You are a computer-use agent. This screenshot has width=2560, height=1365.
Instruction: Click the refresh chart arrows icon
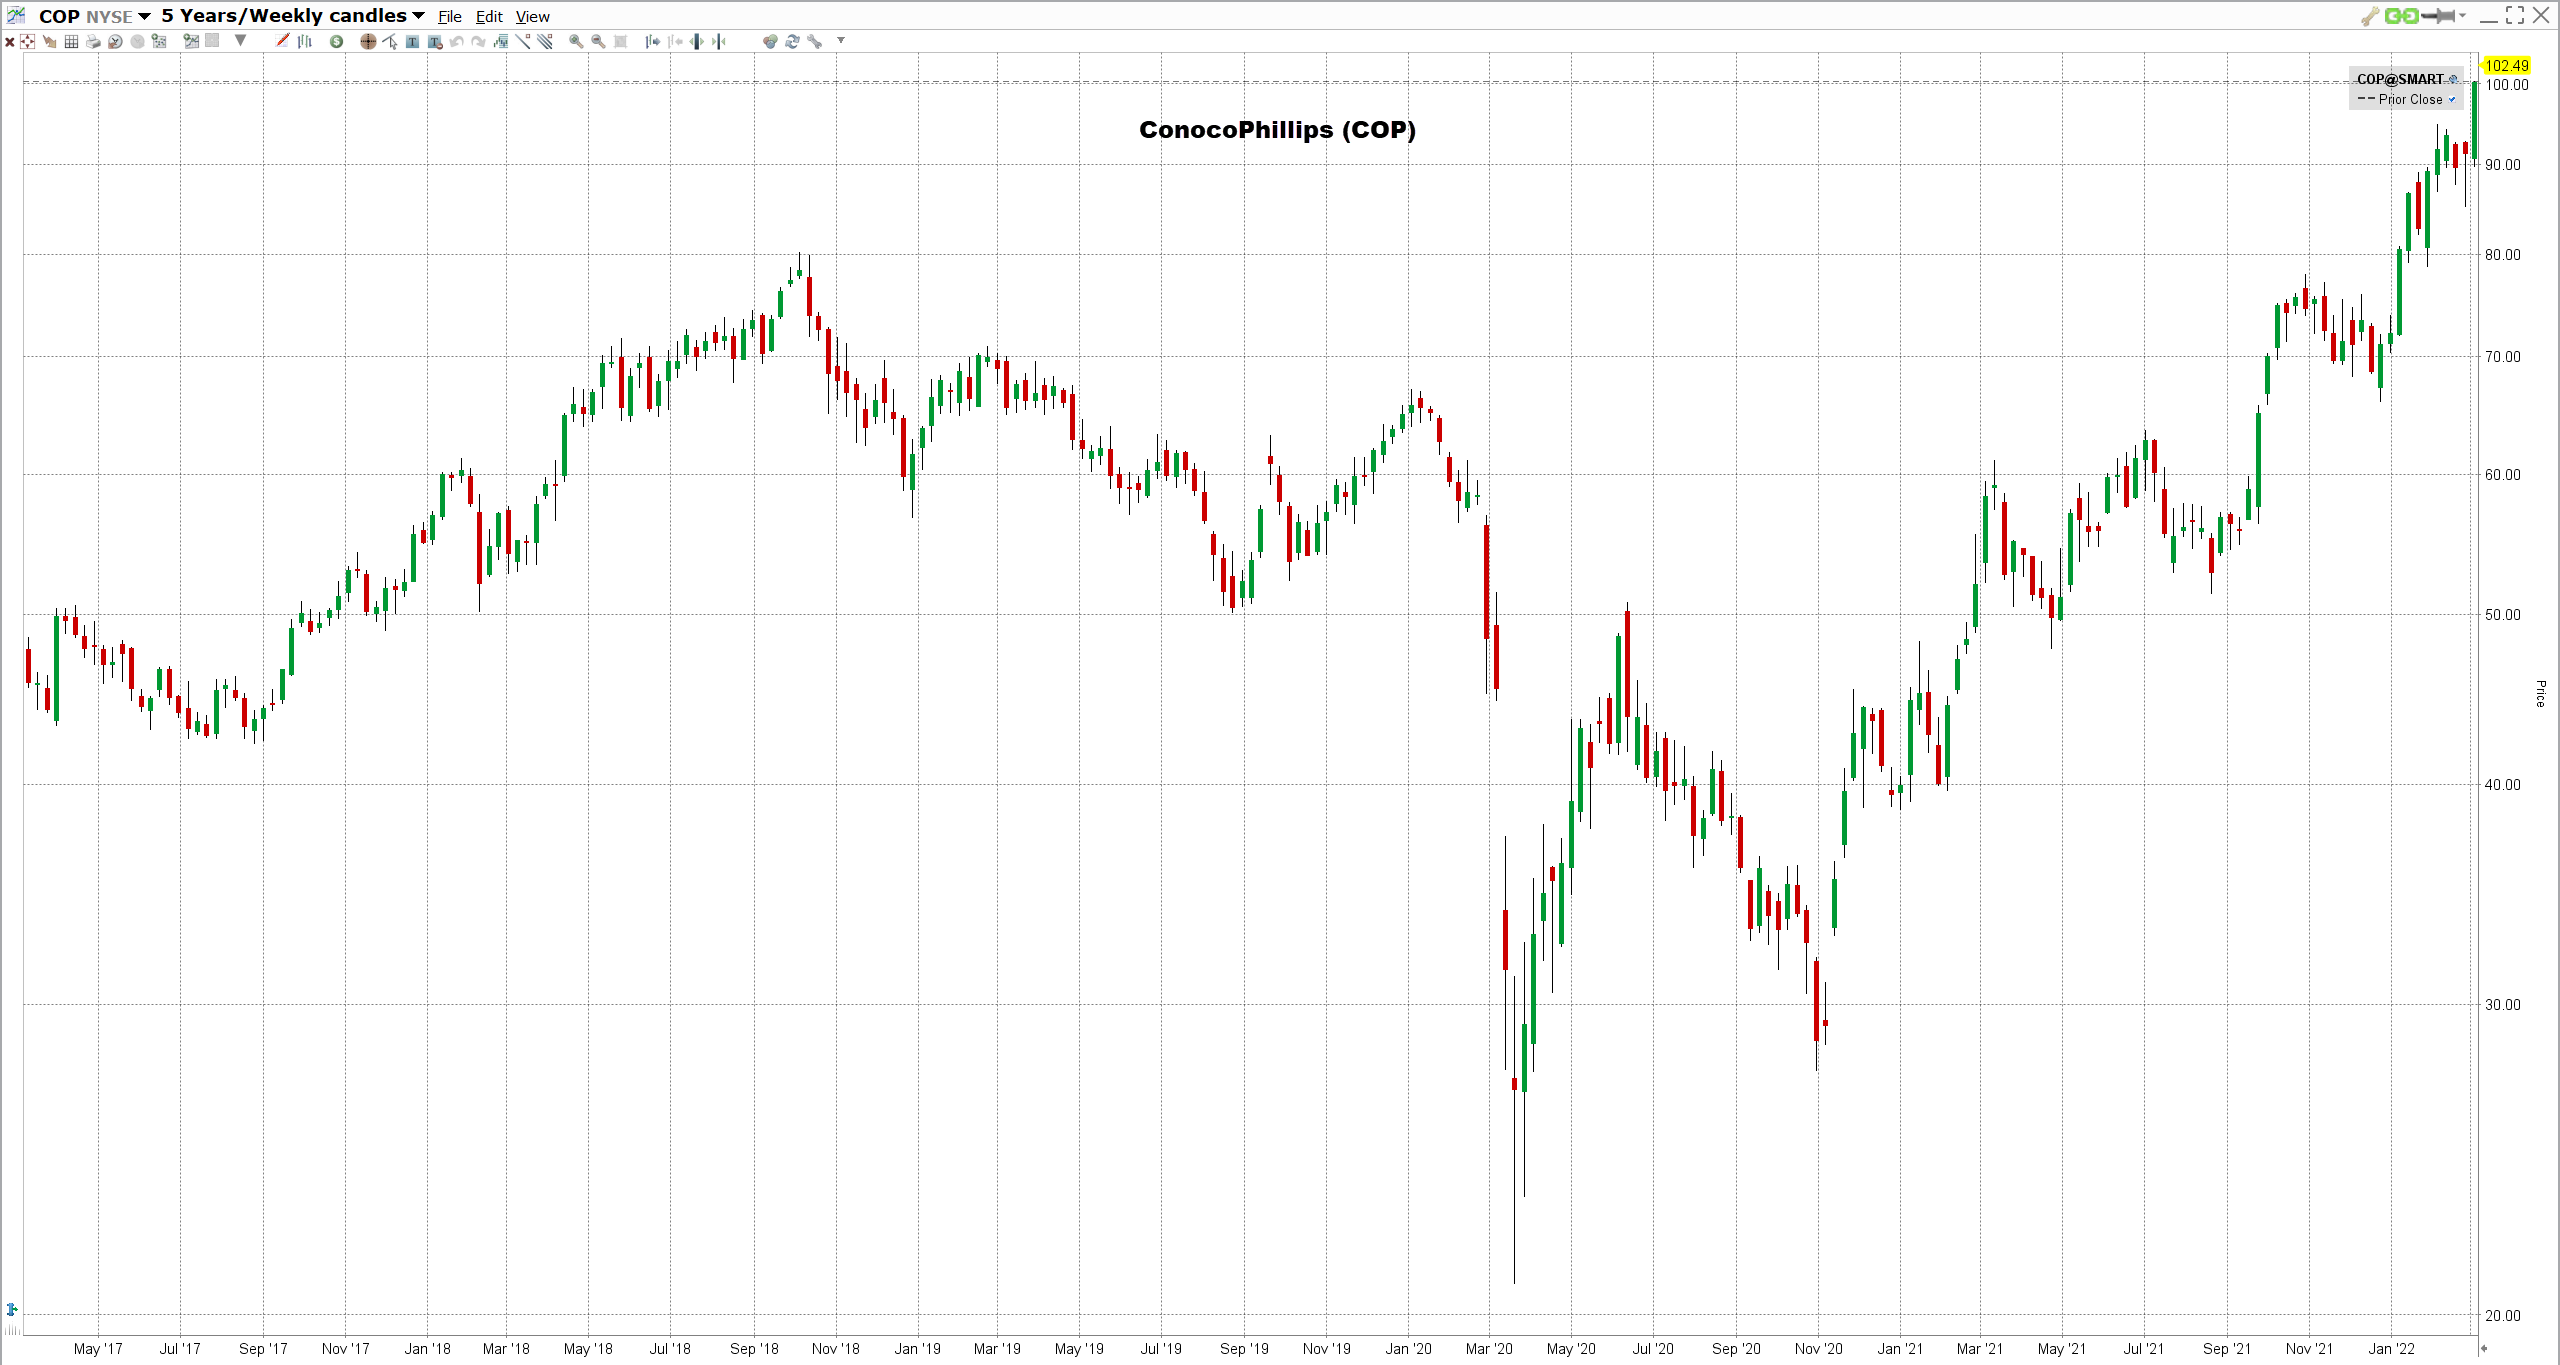point(792,42)
